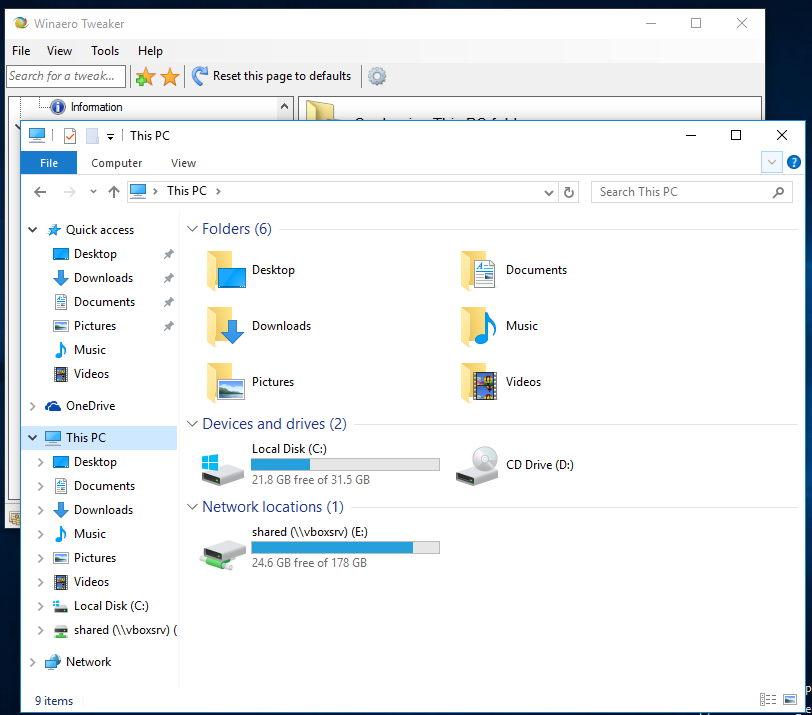The height and width of the screenshot is (715, 812).
Task: Expand the OneDrive tree entry
Action: [x=31, y=405]
